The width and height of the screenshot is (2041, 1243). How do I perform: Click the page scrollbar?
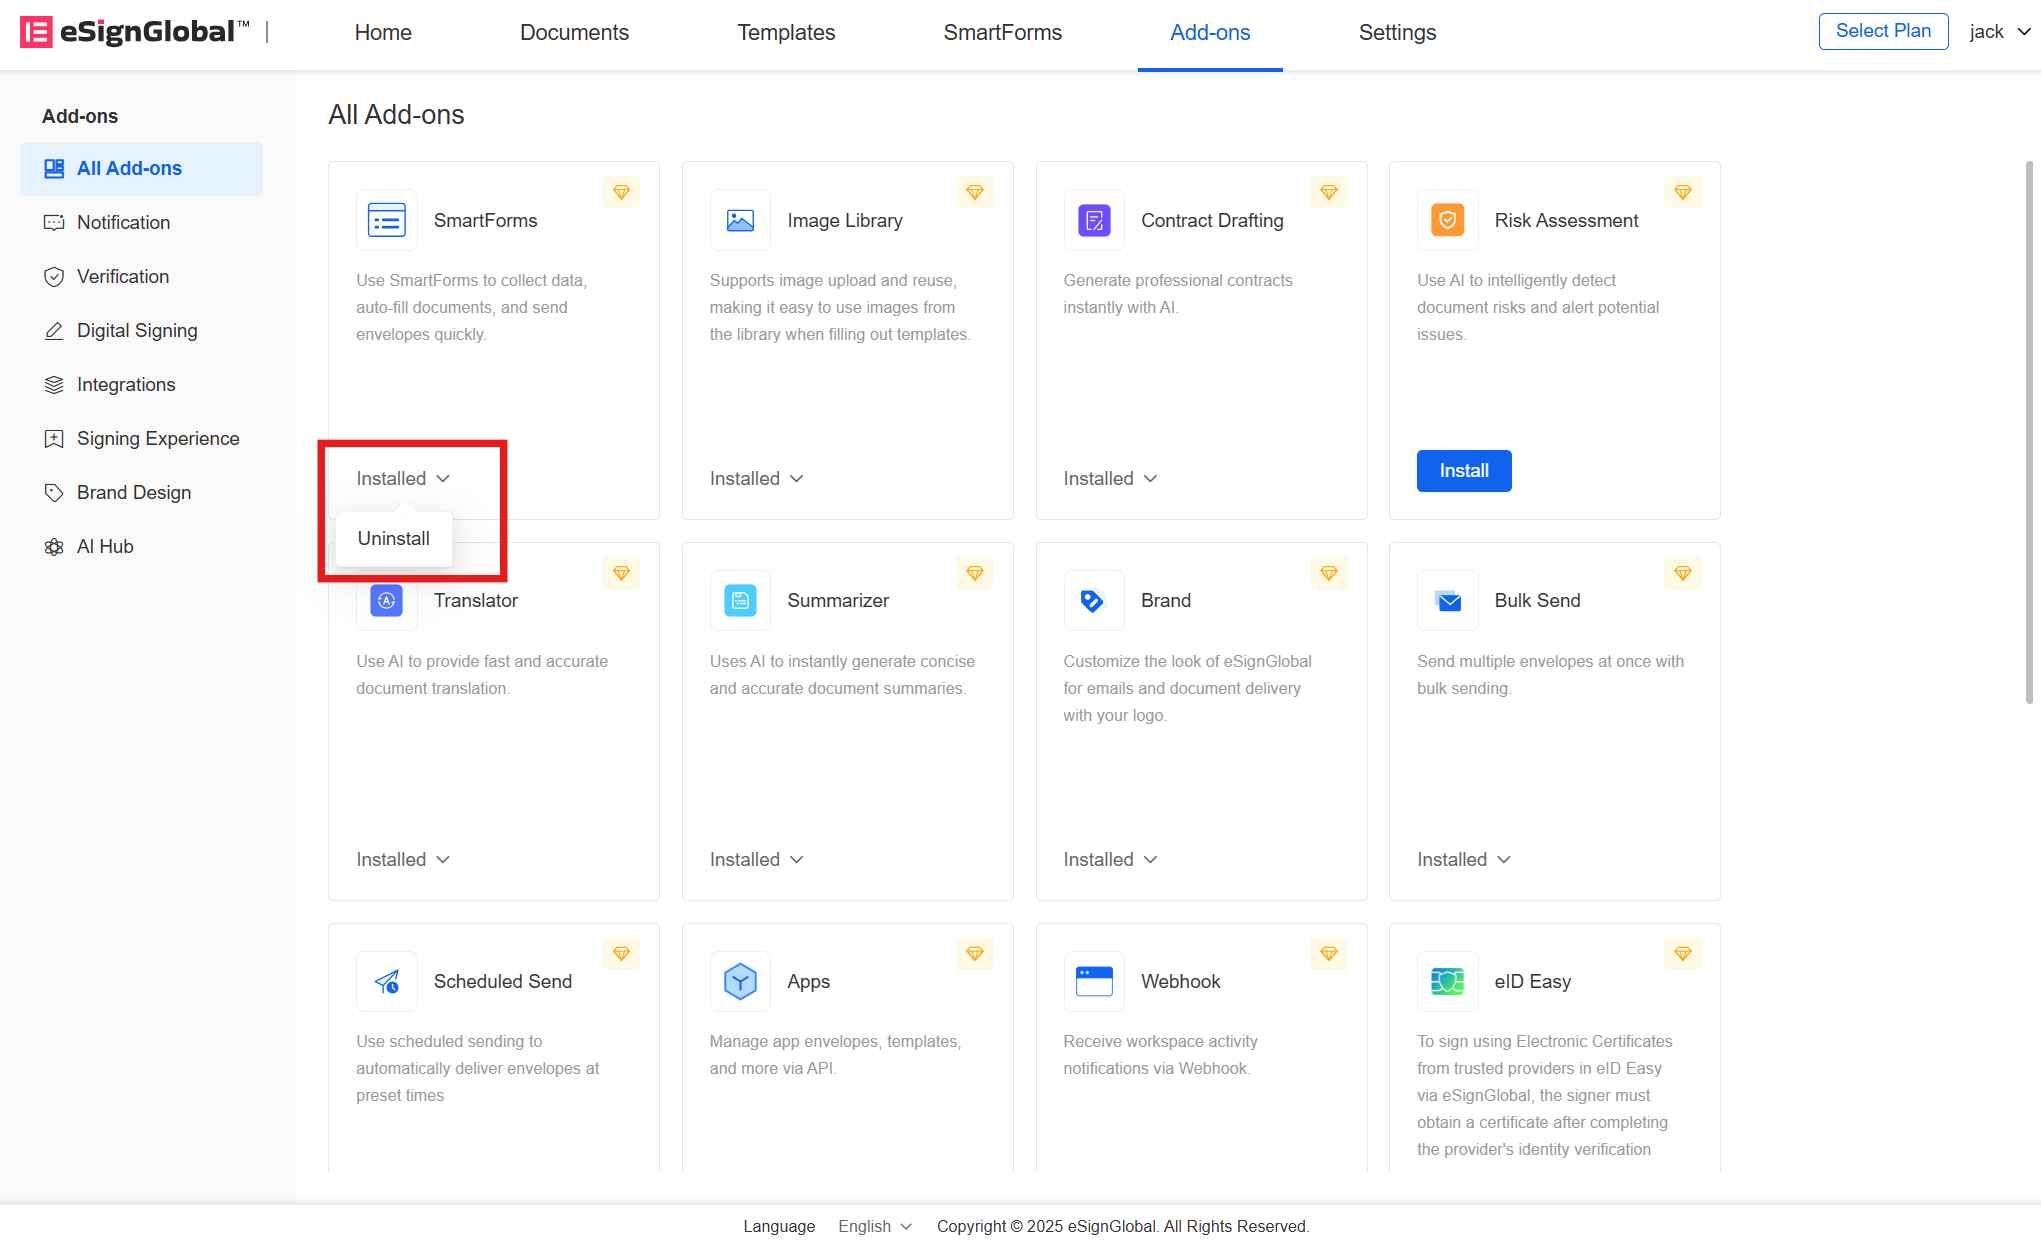[2029, 432]
